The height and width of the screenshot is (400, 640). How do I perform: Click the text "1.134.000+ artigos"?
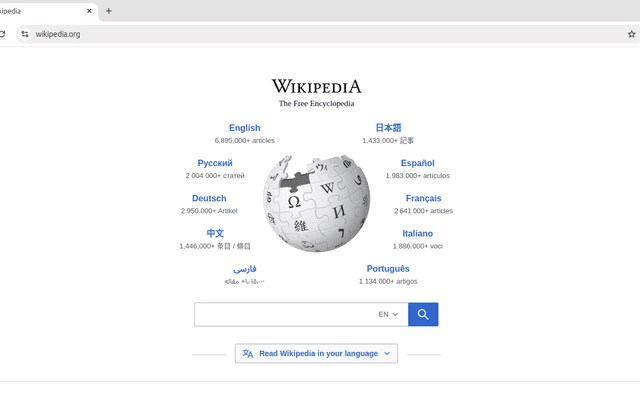tap(388, 281)
